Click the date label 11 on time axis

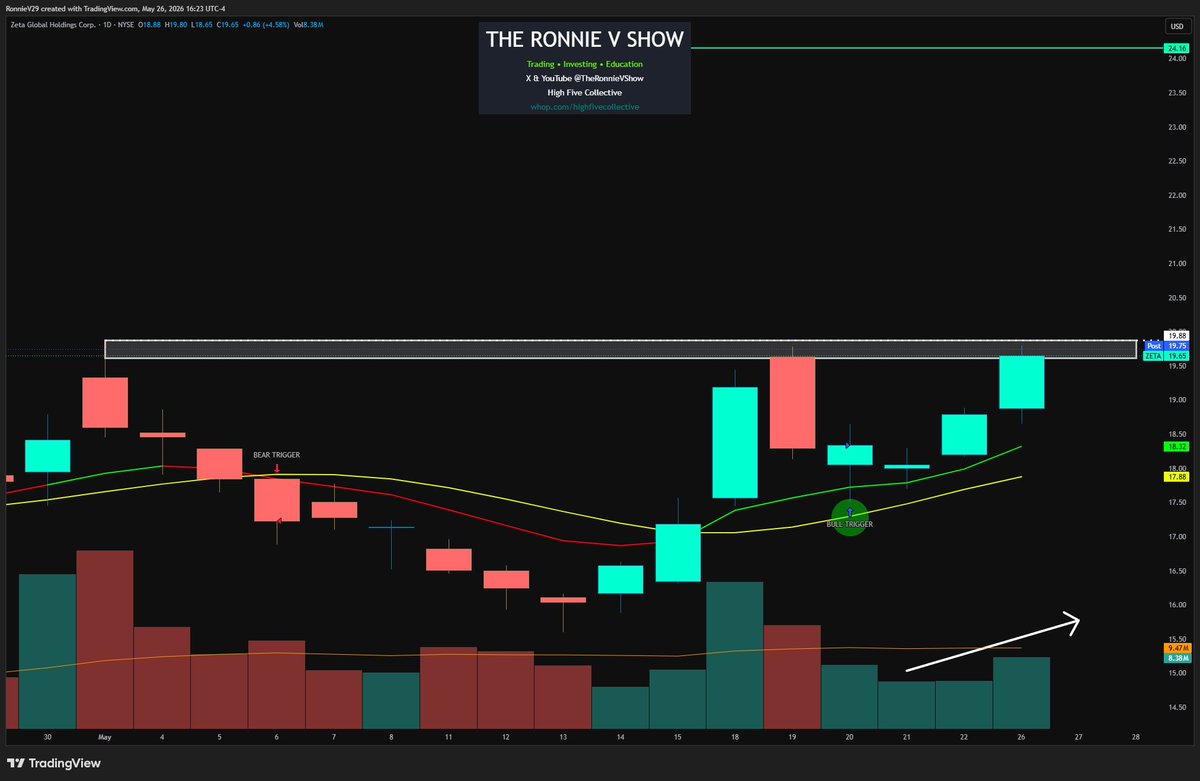[449, 736]
